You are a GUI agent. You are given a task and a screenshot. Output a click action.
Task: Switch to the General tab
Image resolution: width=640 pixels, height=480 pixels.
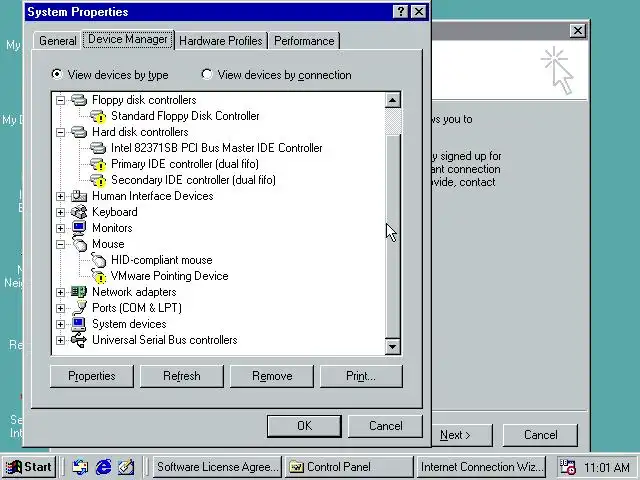click(58, 41)
